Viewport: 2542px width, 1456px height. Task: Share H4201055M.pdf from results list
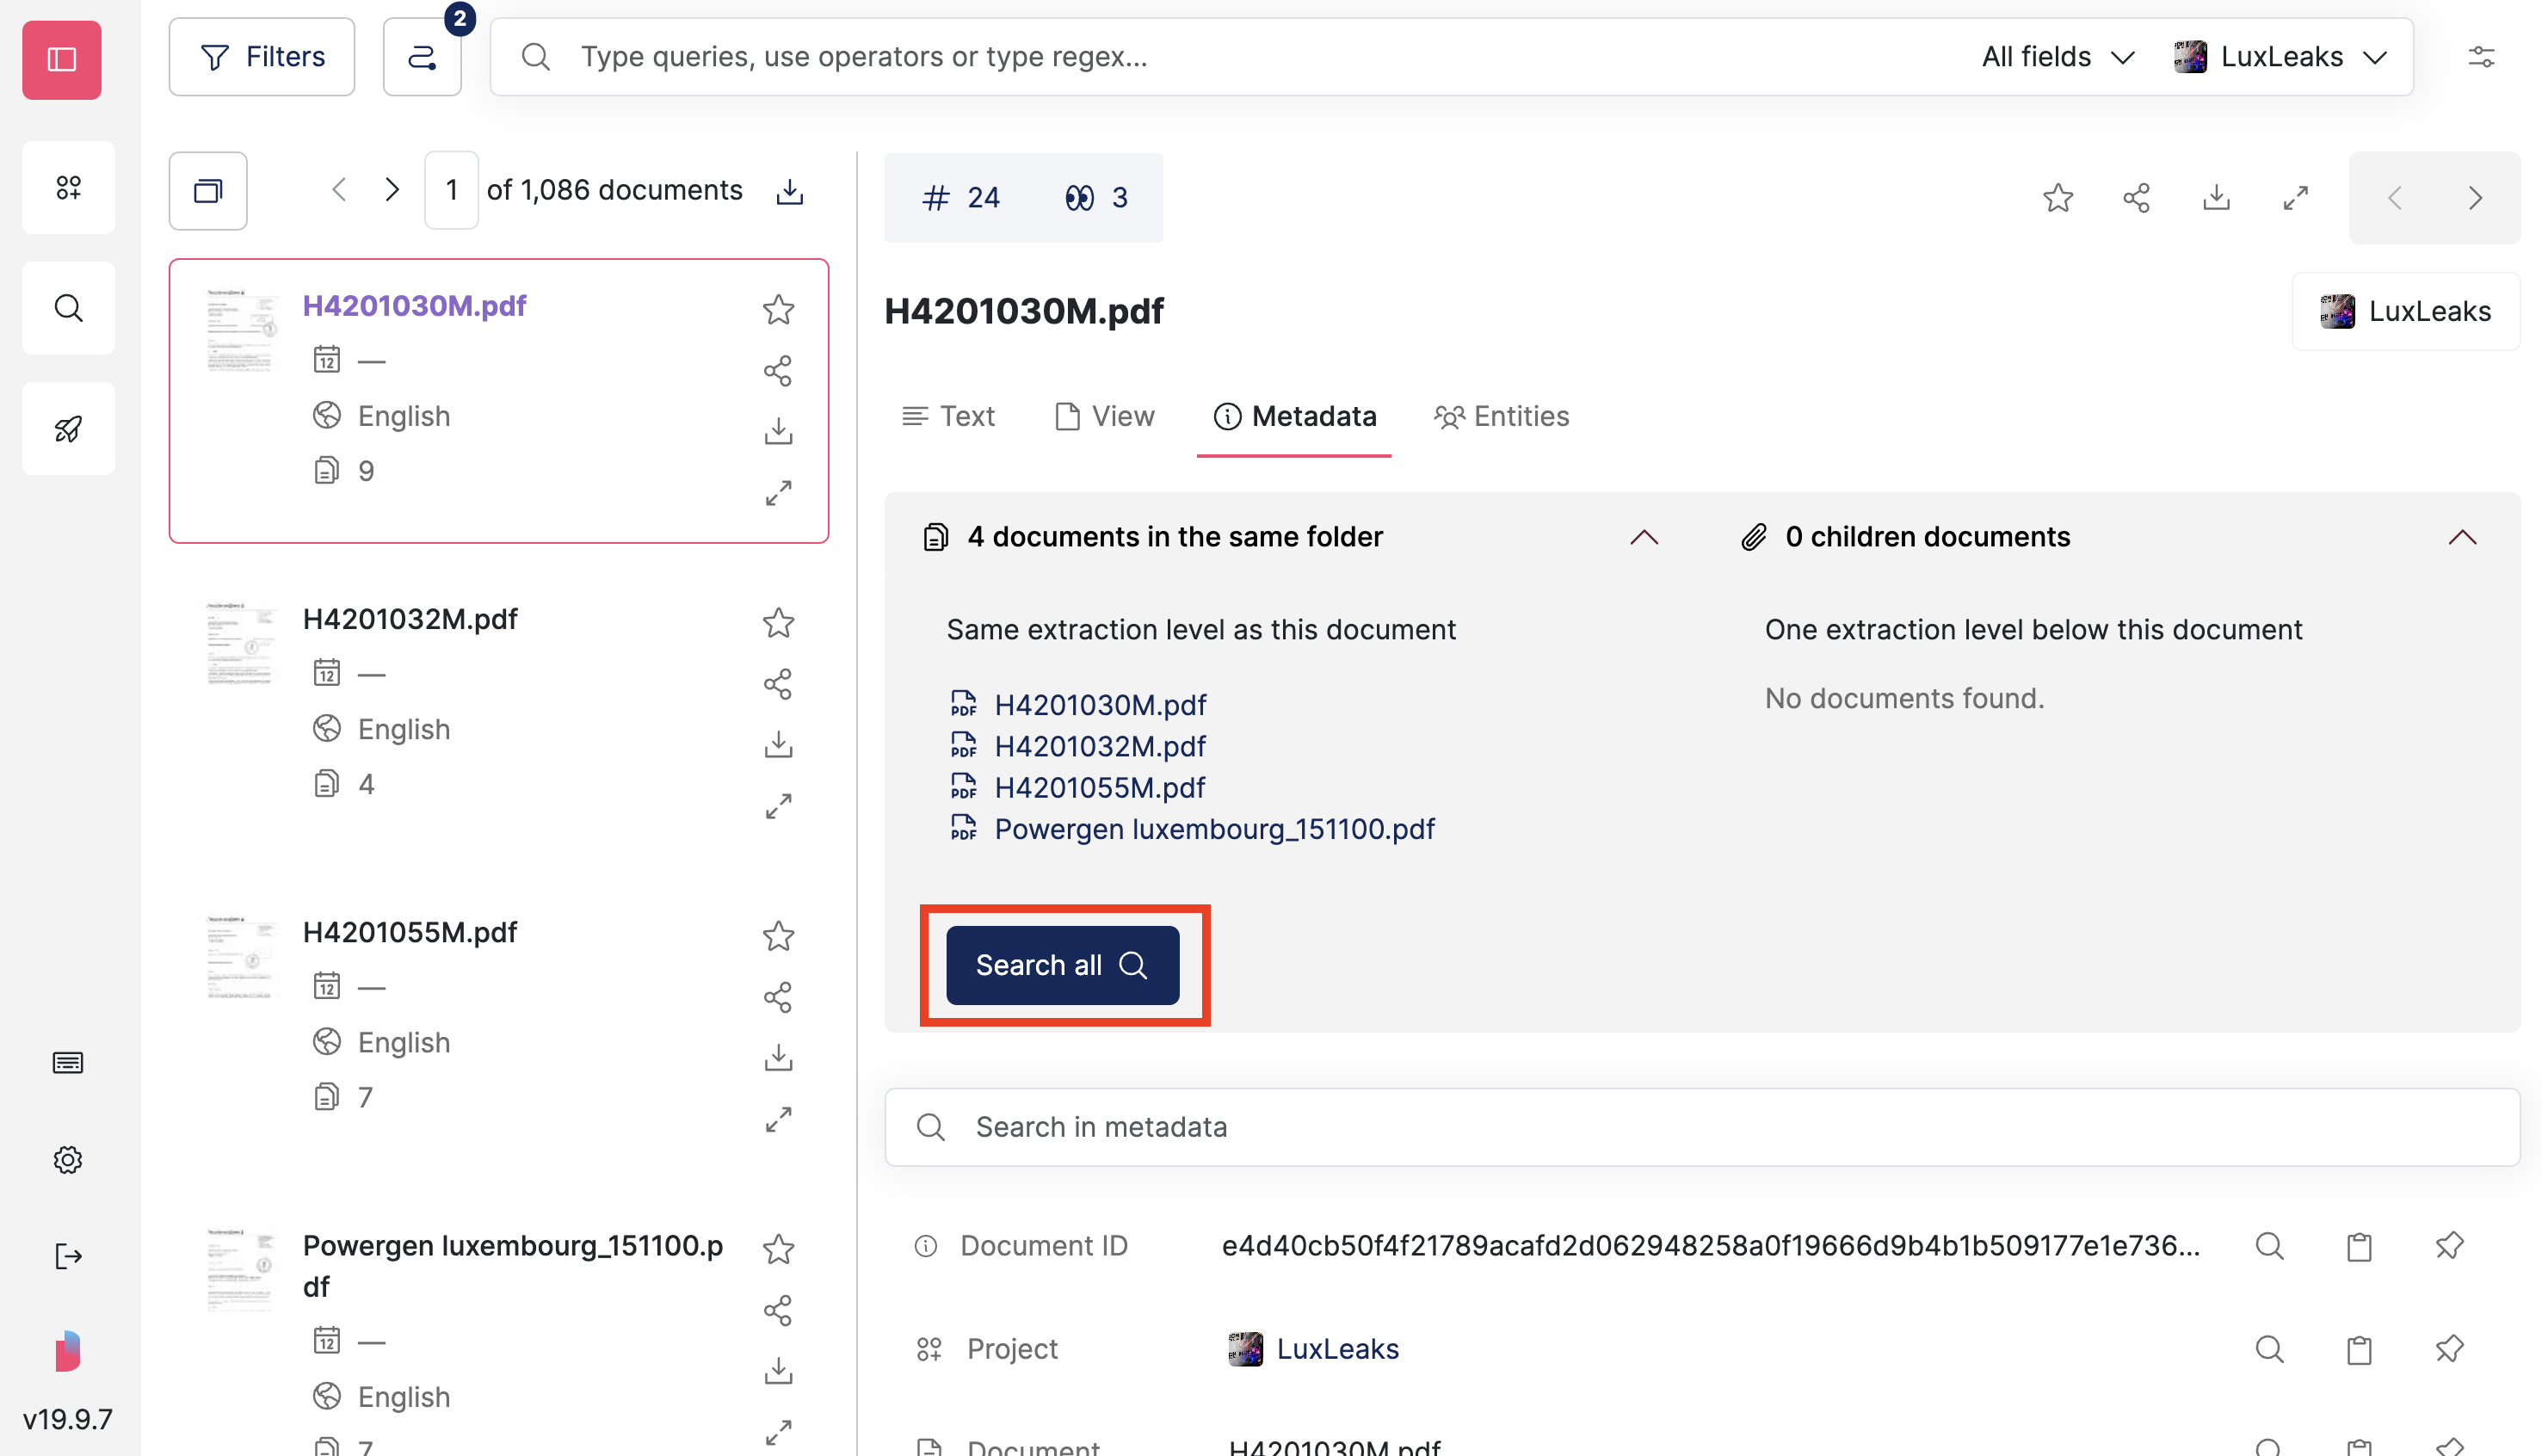point(778,997)
